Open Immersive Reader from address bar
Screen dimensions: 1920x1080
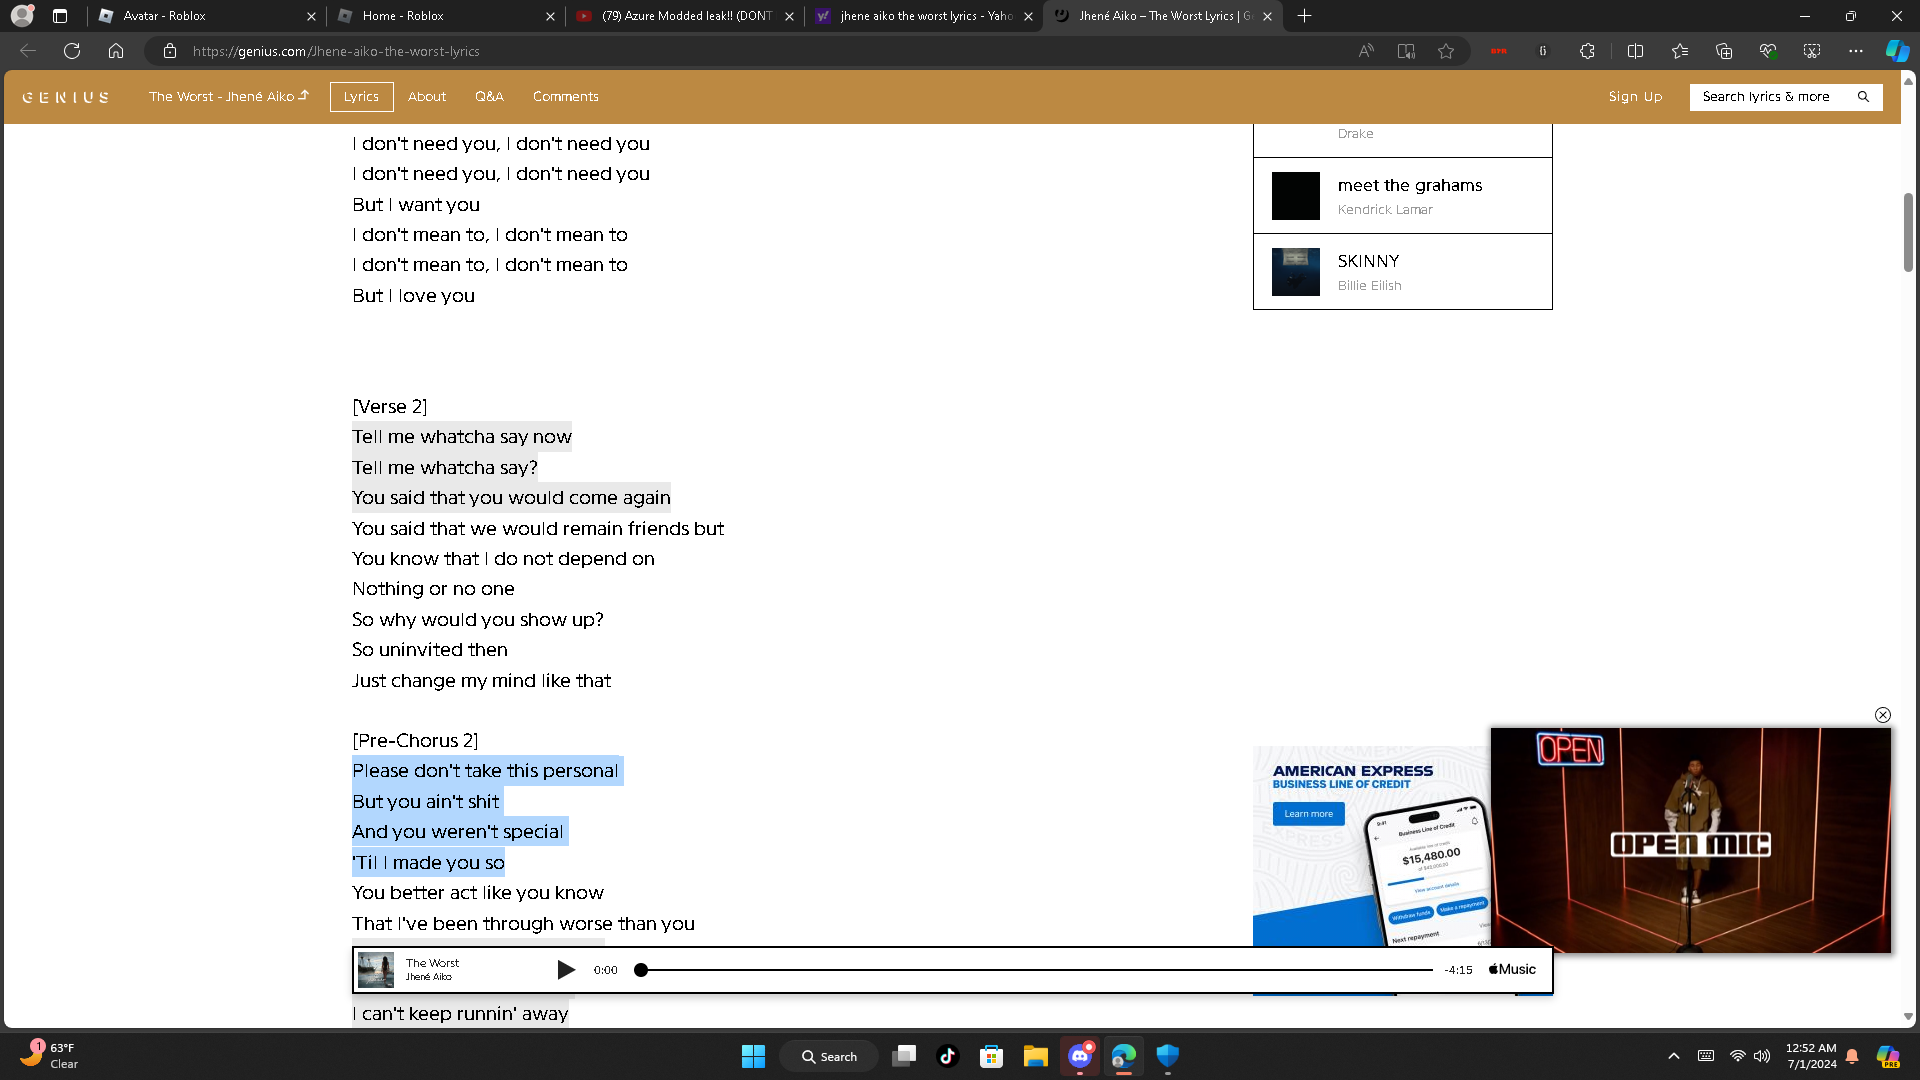coord(1406,51)
